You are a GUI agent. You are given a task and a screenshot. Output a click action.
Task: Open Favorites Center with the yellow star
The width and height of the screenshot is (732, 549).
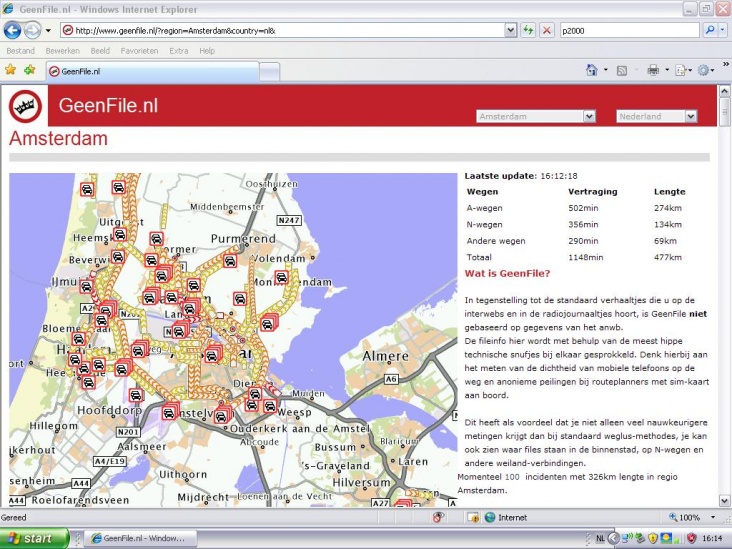point(10,70)
